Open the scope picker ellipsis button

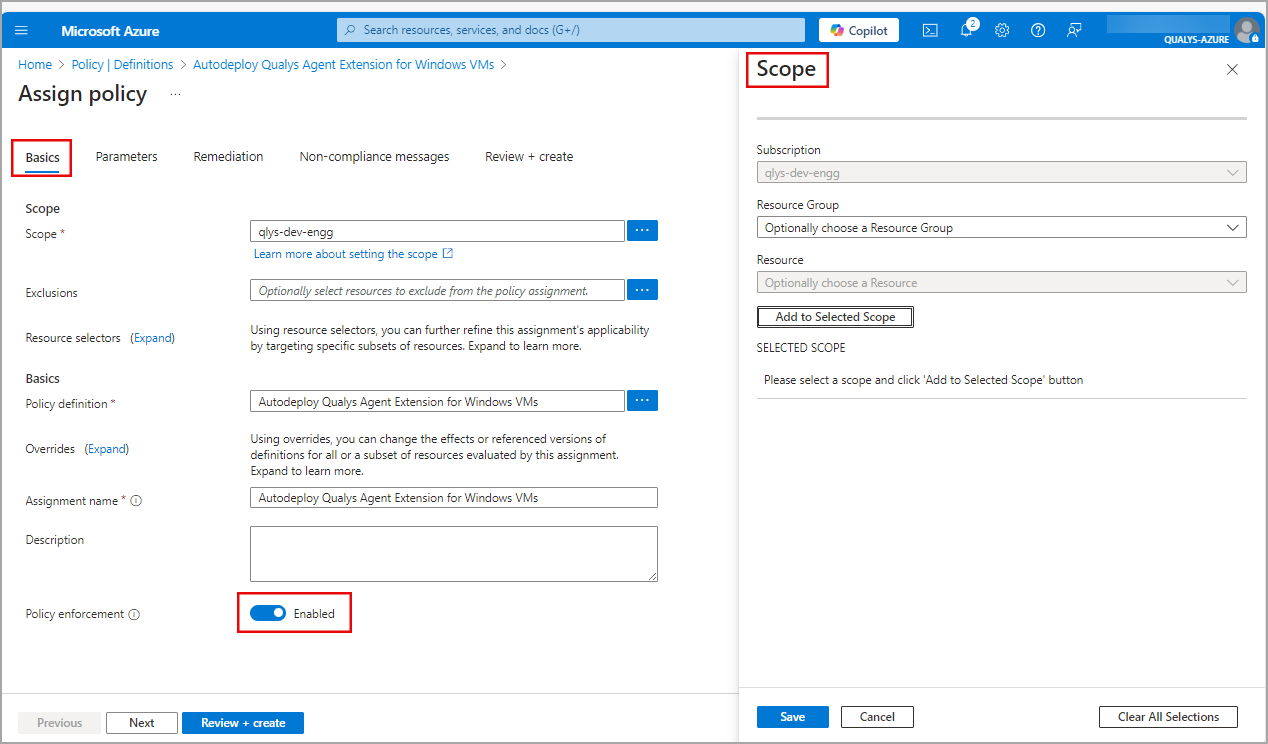[x=642, y=230]
